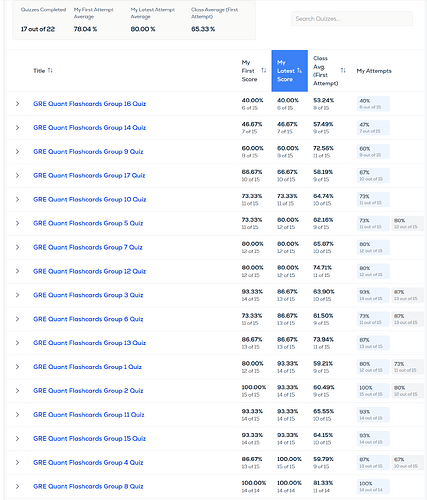Expand the Group 8 Quiz row chevron
This screenshot has height=500, width=427.
coord(17,486)
